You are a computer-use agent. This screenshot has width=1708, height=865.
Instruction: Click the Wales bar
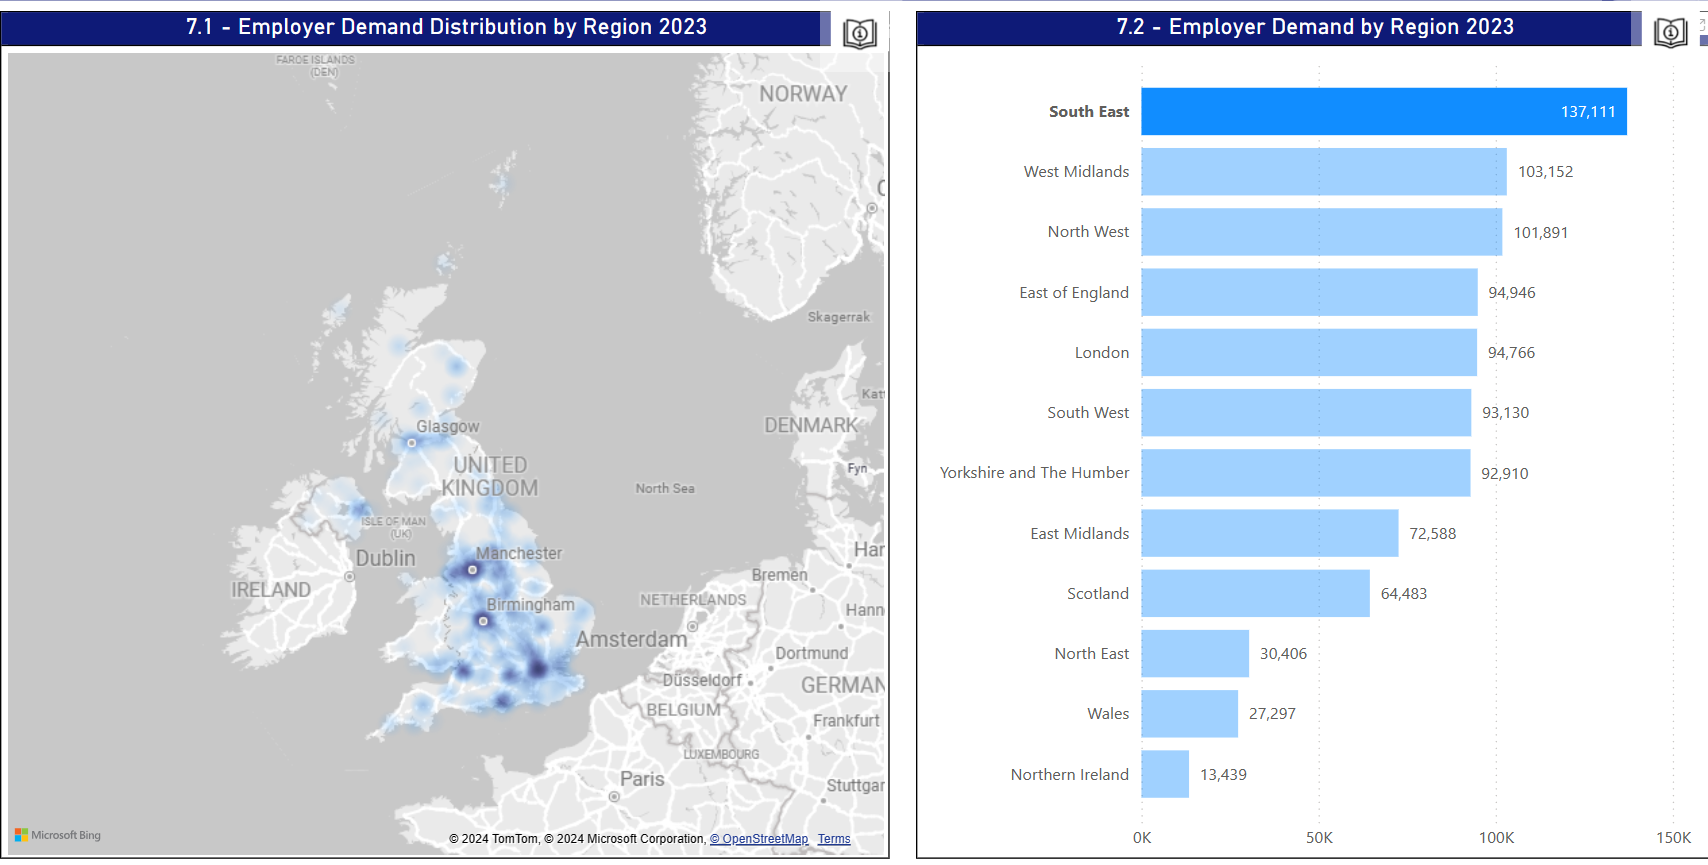pos(1189,714)
